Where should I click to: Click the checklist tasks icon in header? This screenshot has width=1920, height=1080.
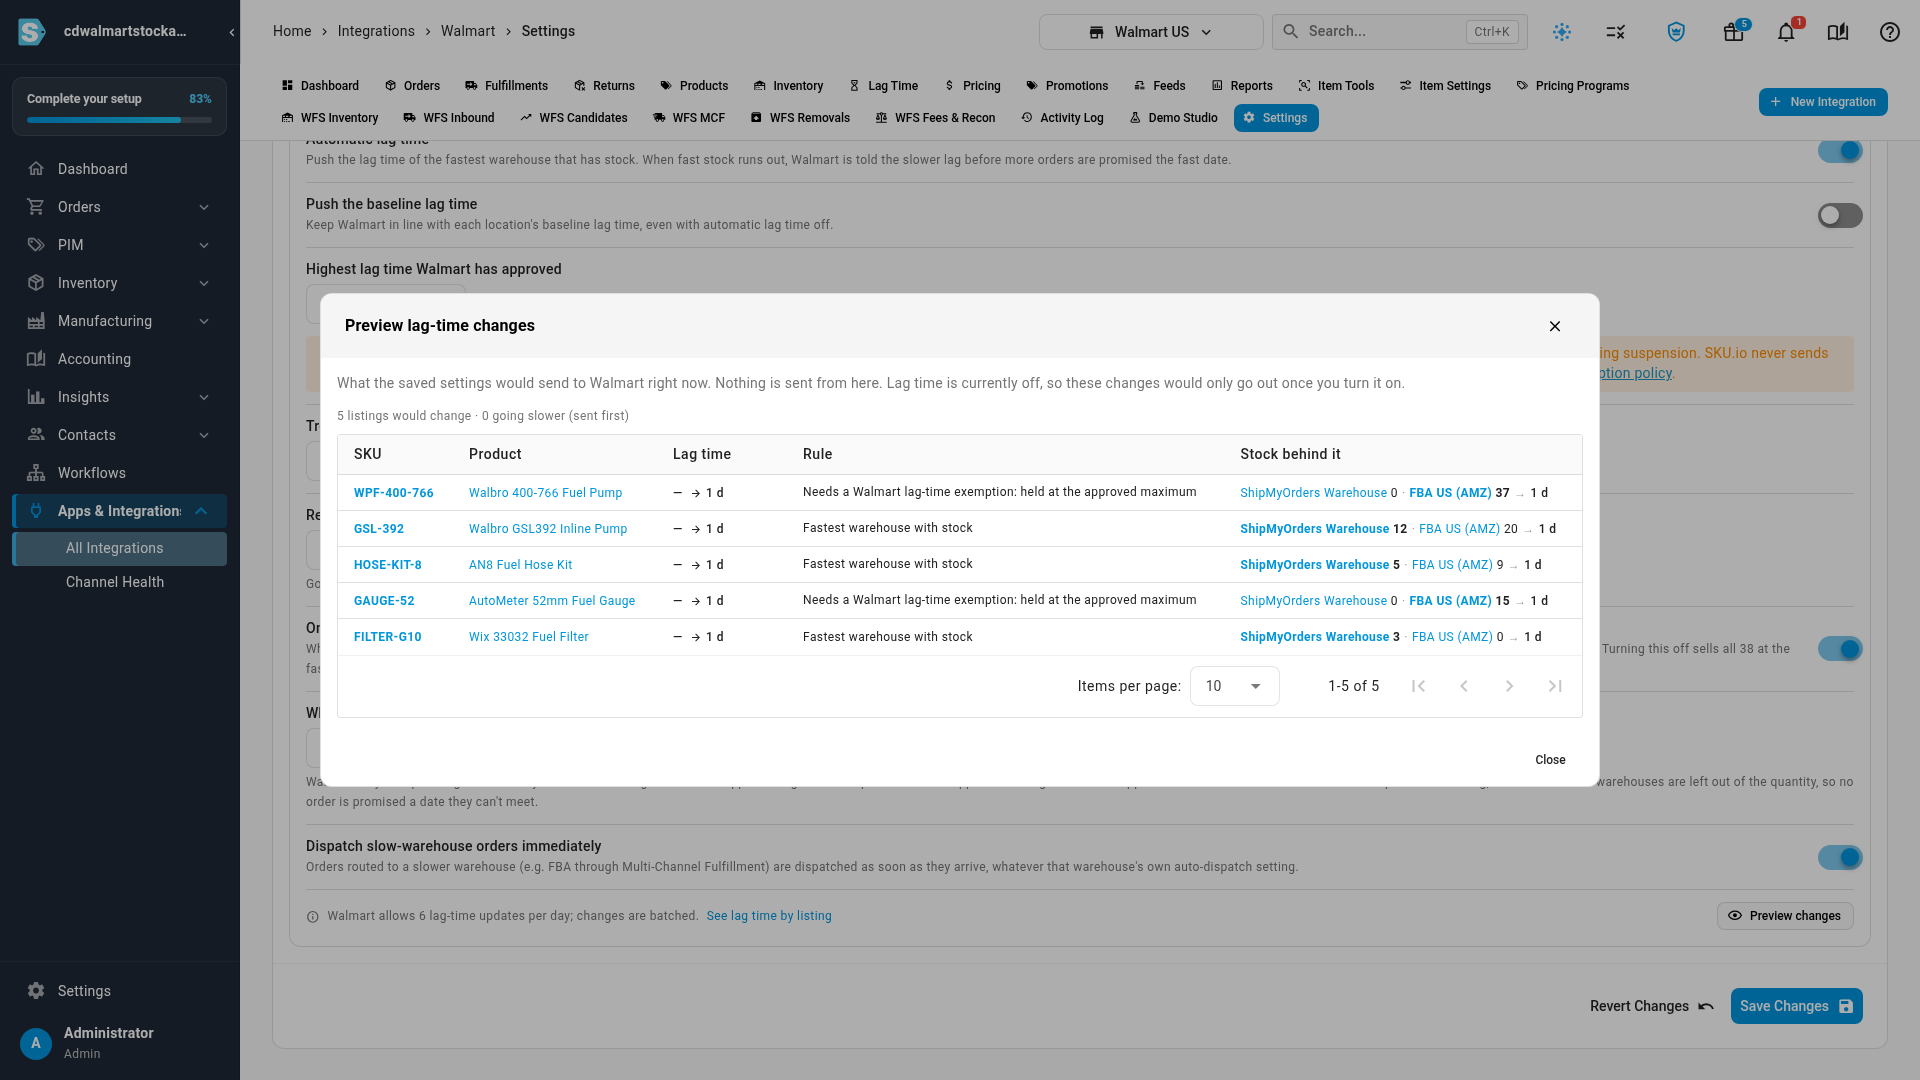[x=1616, y=32]
